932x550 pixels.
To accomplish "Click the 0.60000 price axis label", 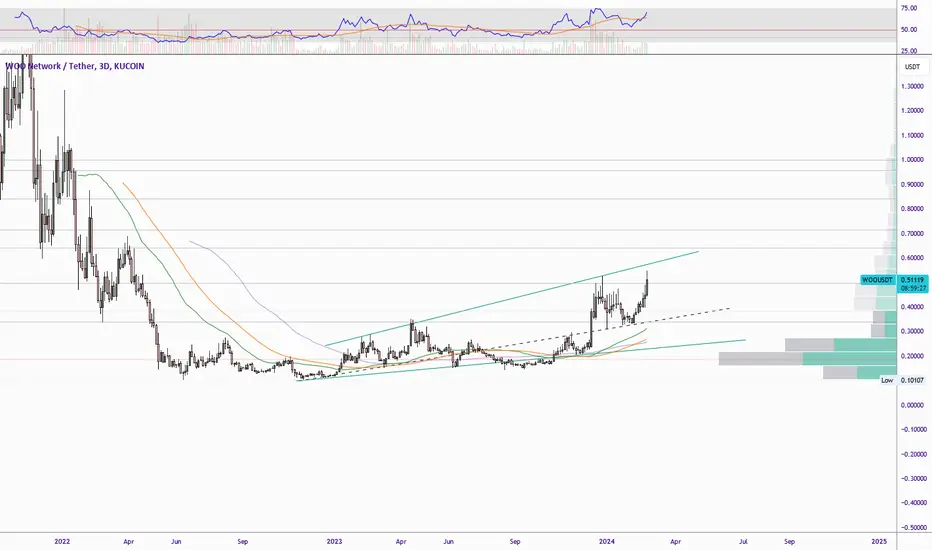I will click(912, 258).
